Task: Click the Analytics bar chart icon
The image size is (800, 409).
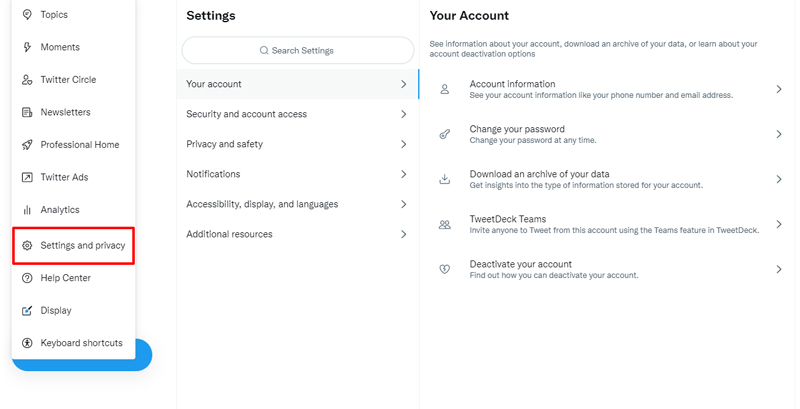Action: click(27, 210)
